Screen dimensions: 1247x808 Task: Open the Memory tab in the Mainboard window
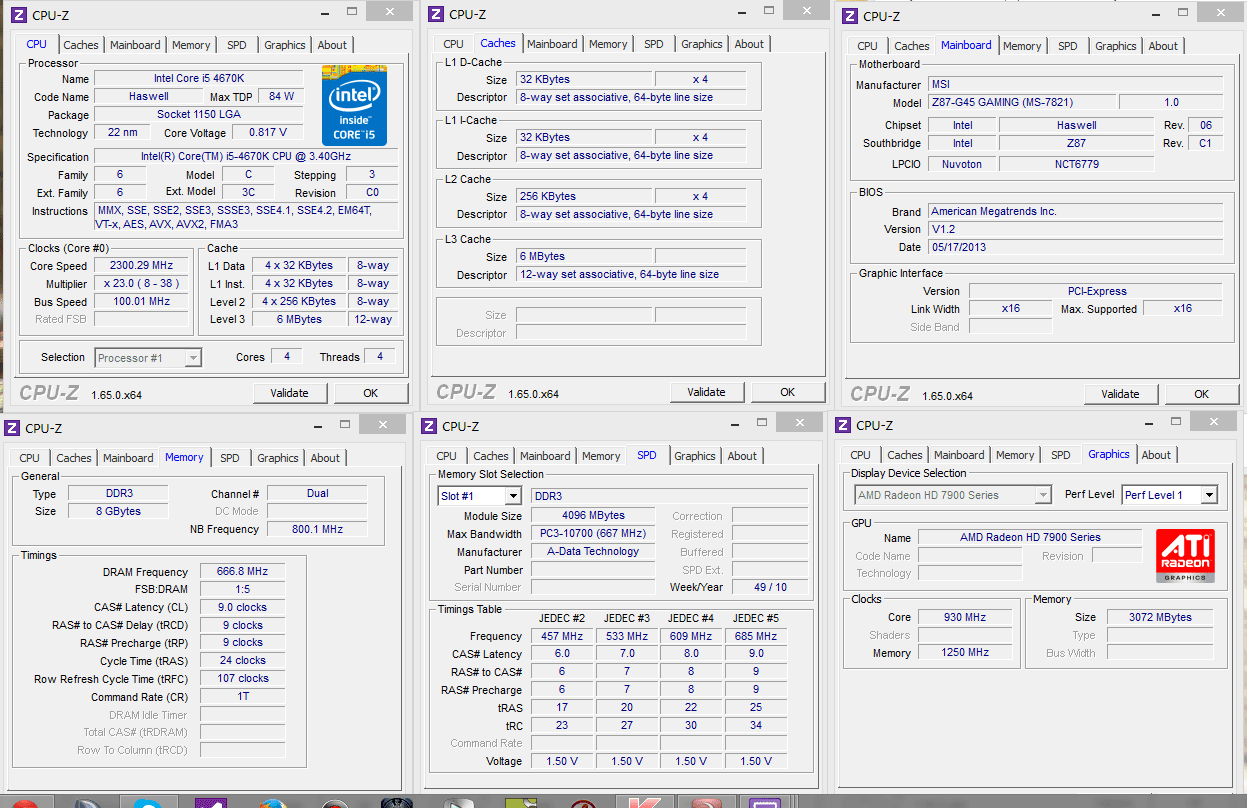(1022, 46)
